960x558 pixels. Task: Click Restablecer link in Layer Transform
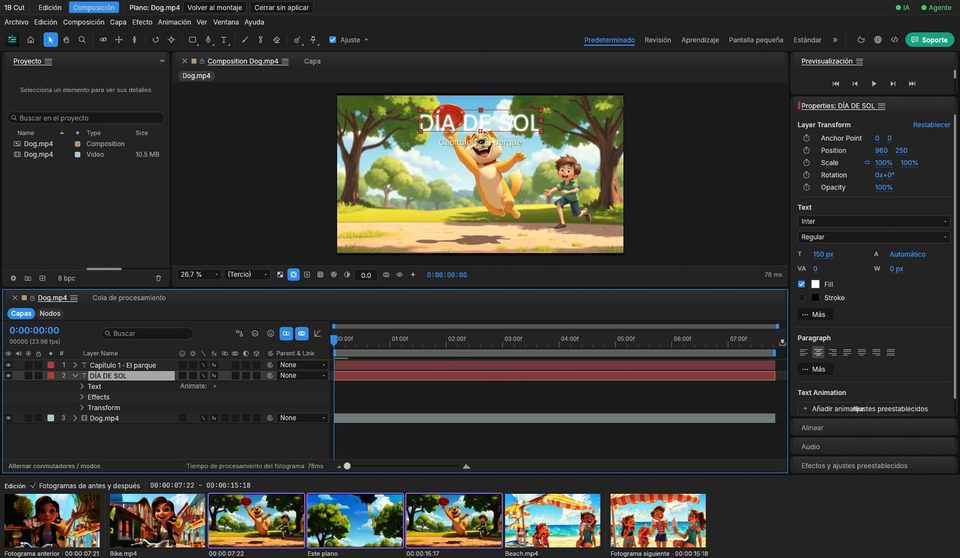coord(931,125)
